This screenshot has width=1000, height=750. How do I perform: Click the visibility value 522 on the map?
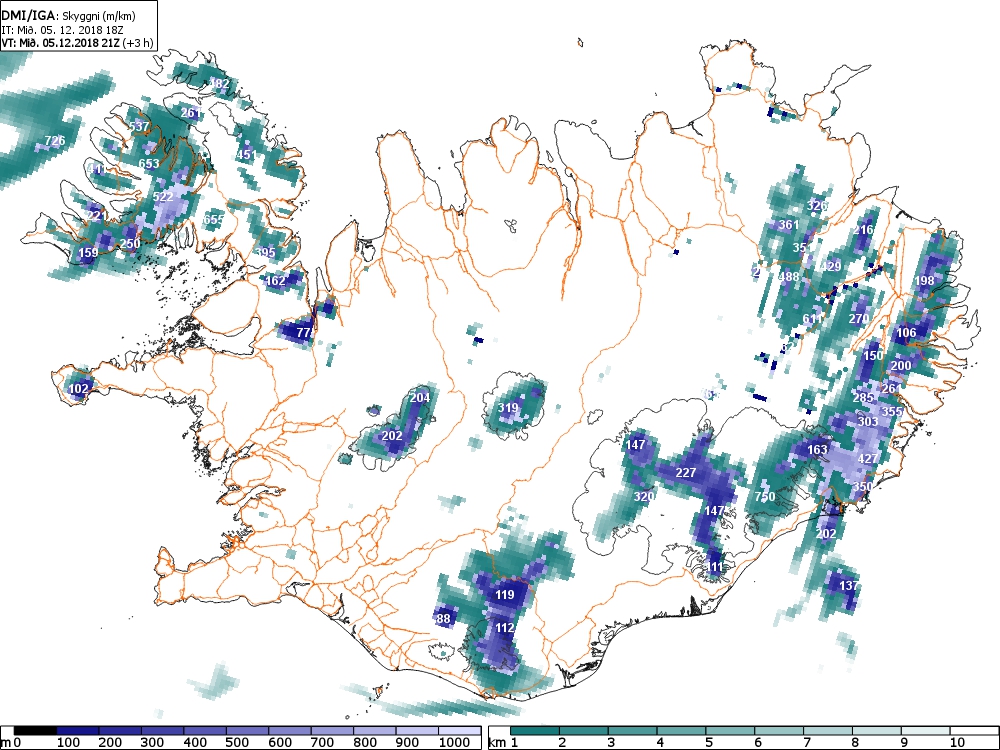pos(163,197)
